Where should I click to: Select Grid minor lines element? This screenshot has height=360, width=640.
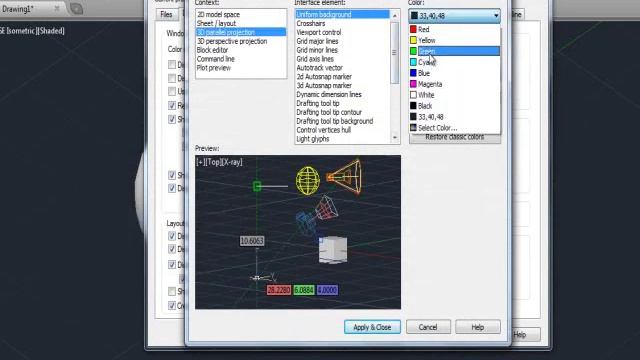pyautogui.click(x=342, y=50)
